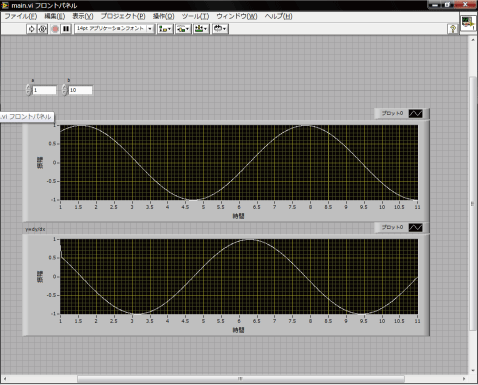This screenshot has width=478, height=385.
Task: Click lower graph プロット0 legend label
Action: (392, 227)
